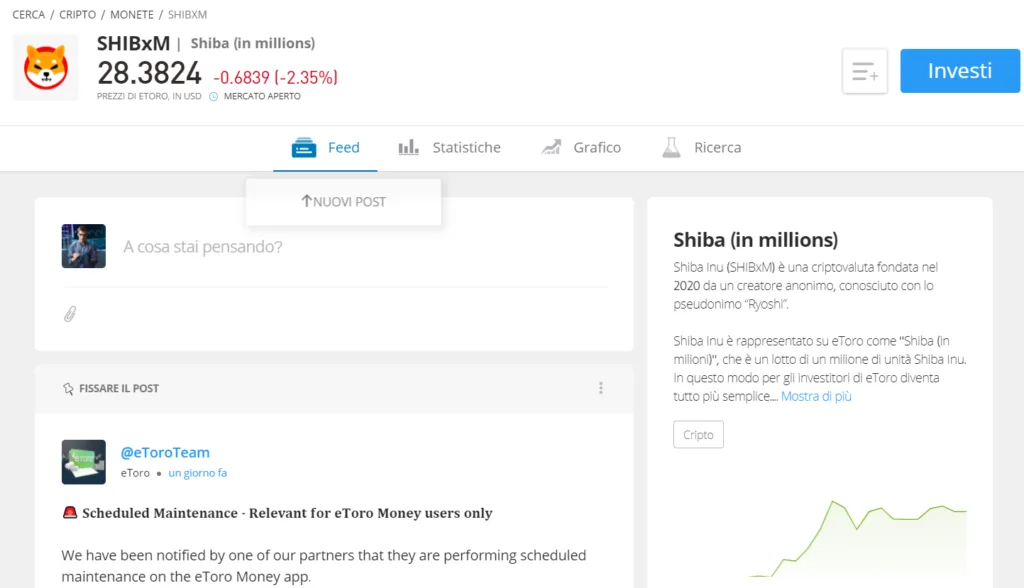Click the 'un giorno fa' timestamp link
This screenshot has width=1024, height=588.
[x=198, y=473]
